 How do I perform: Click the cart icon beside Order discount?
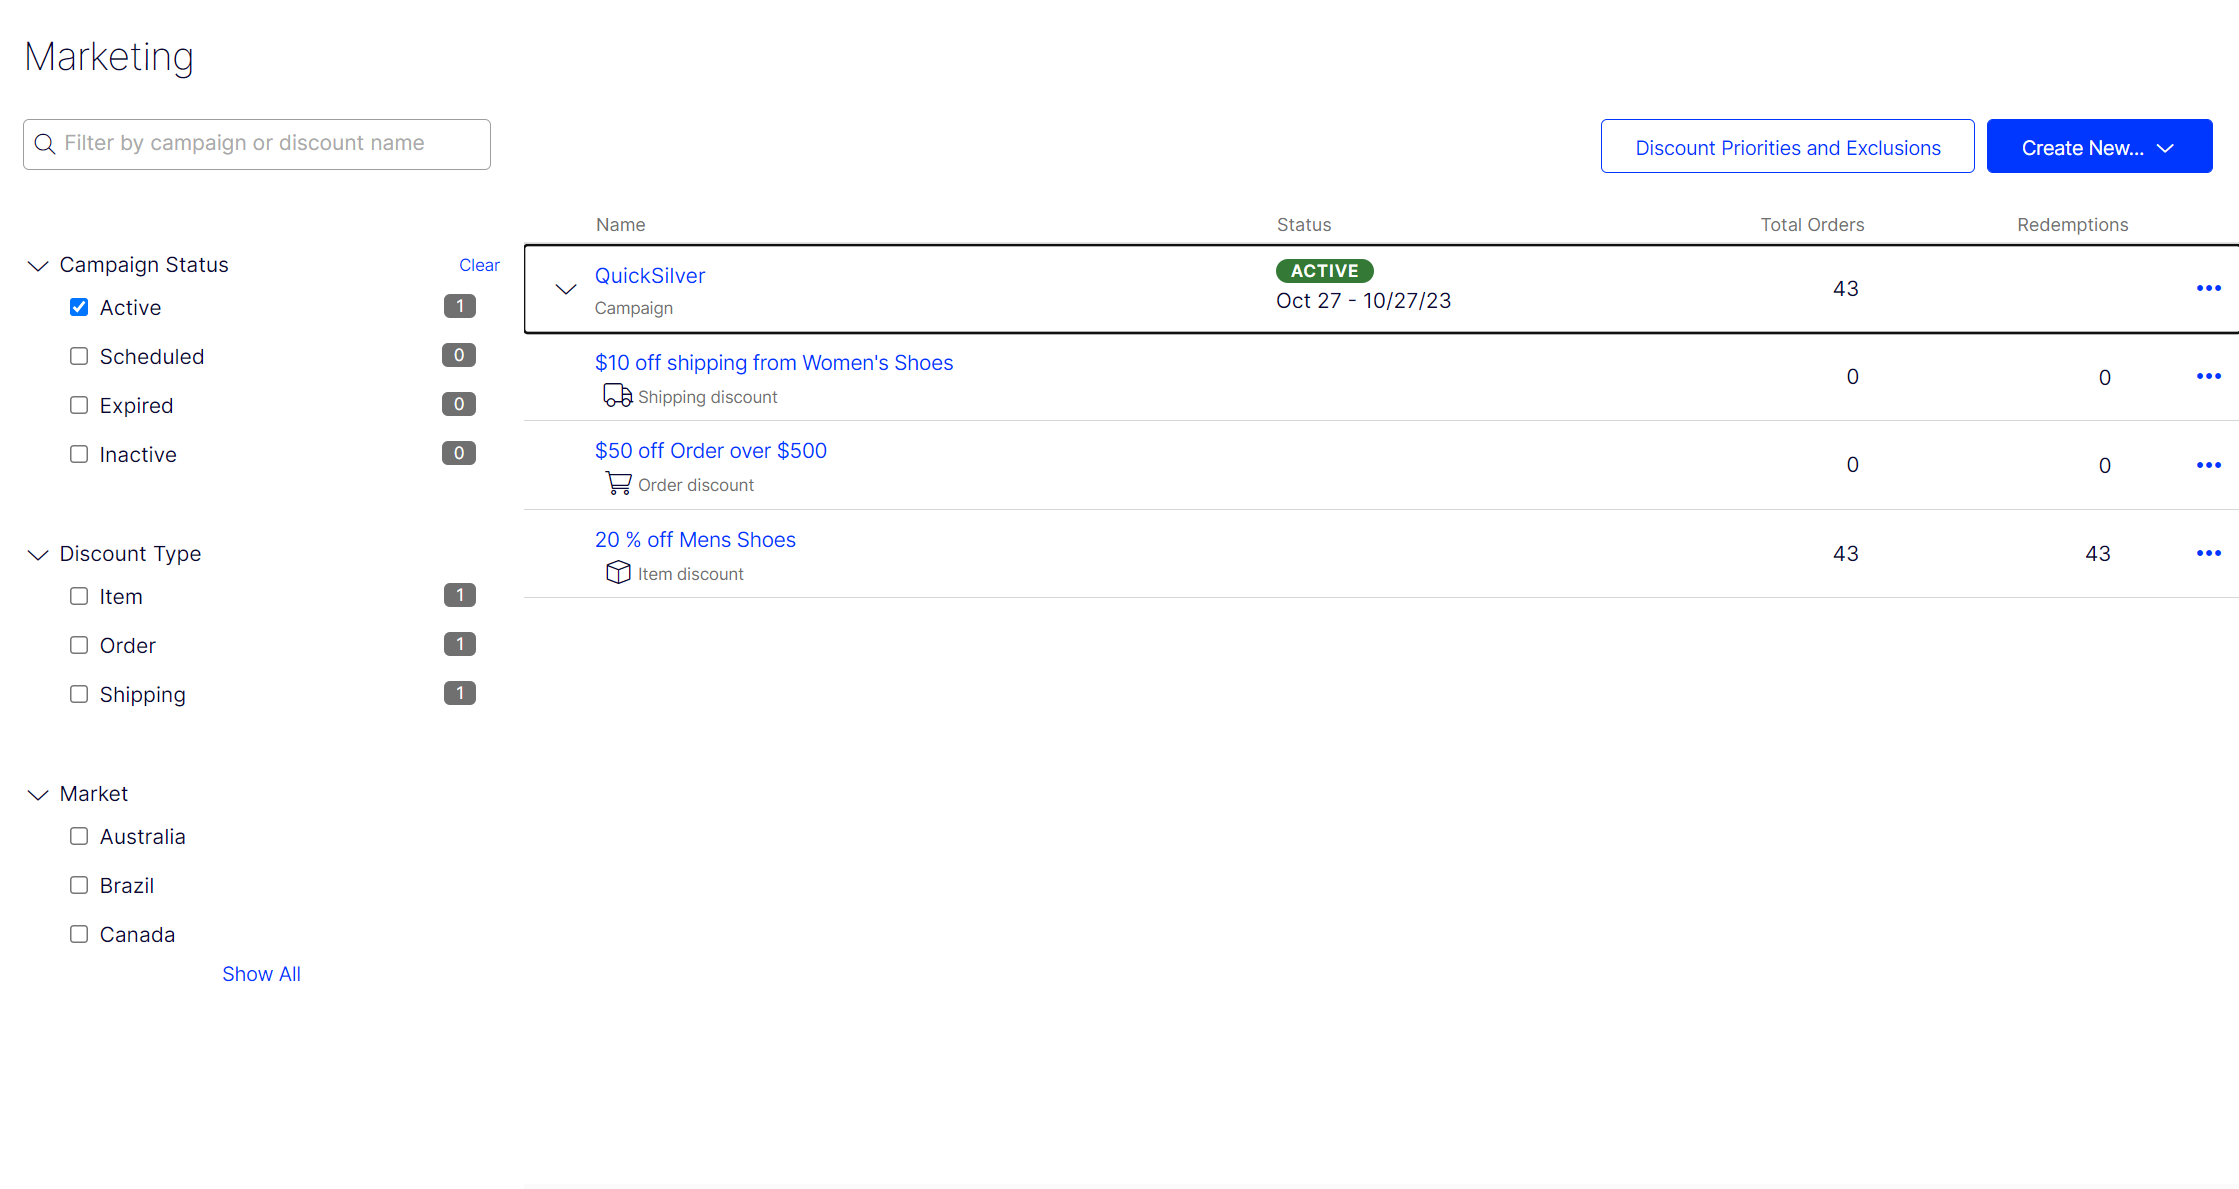point(618,484)
